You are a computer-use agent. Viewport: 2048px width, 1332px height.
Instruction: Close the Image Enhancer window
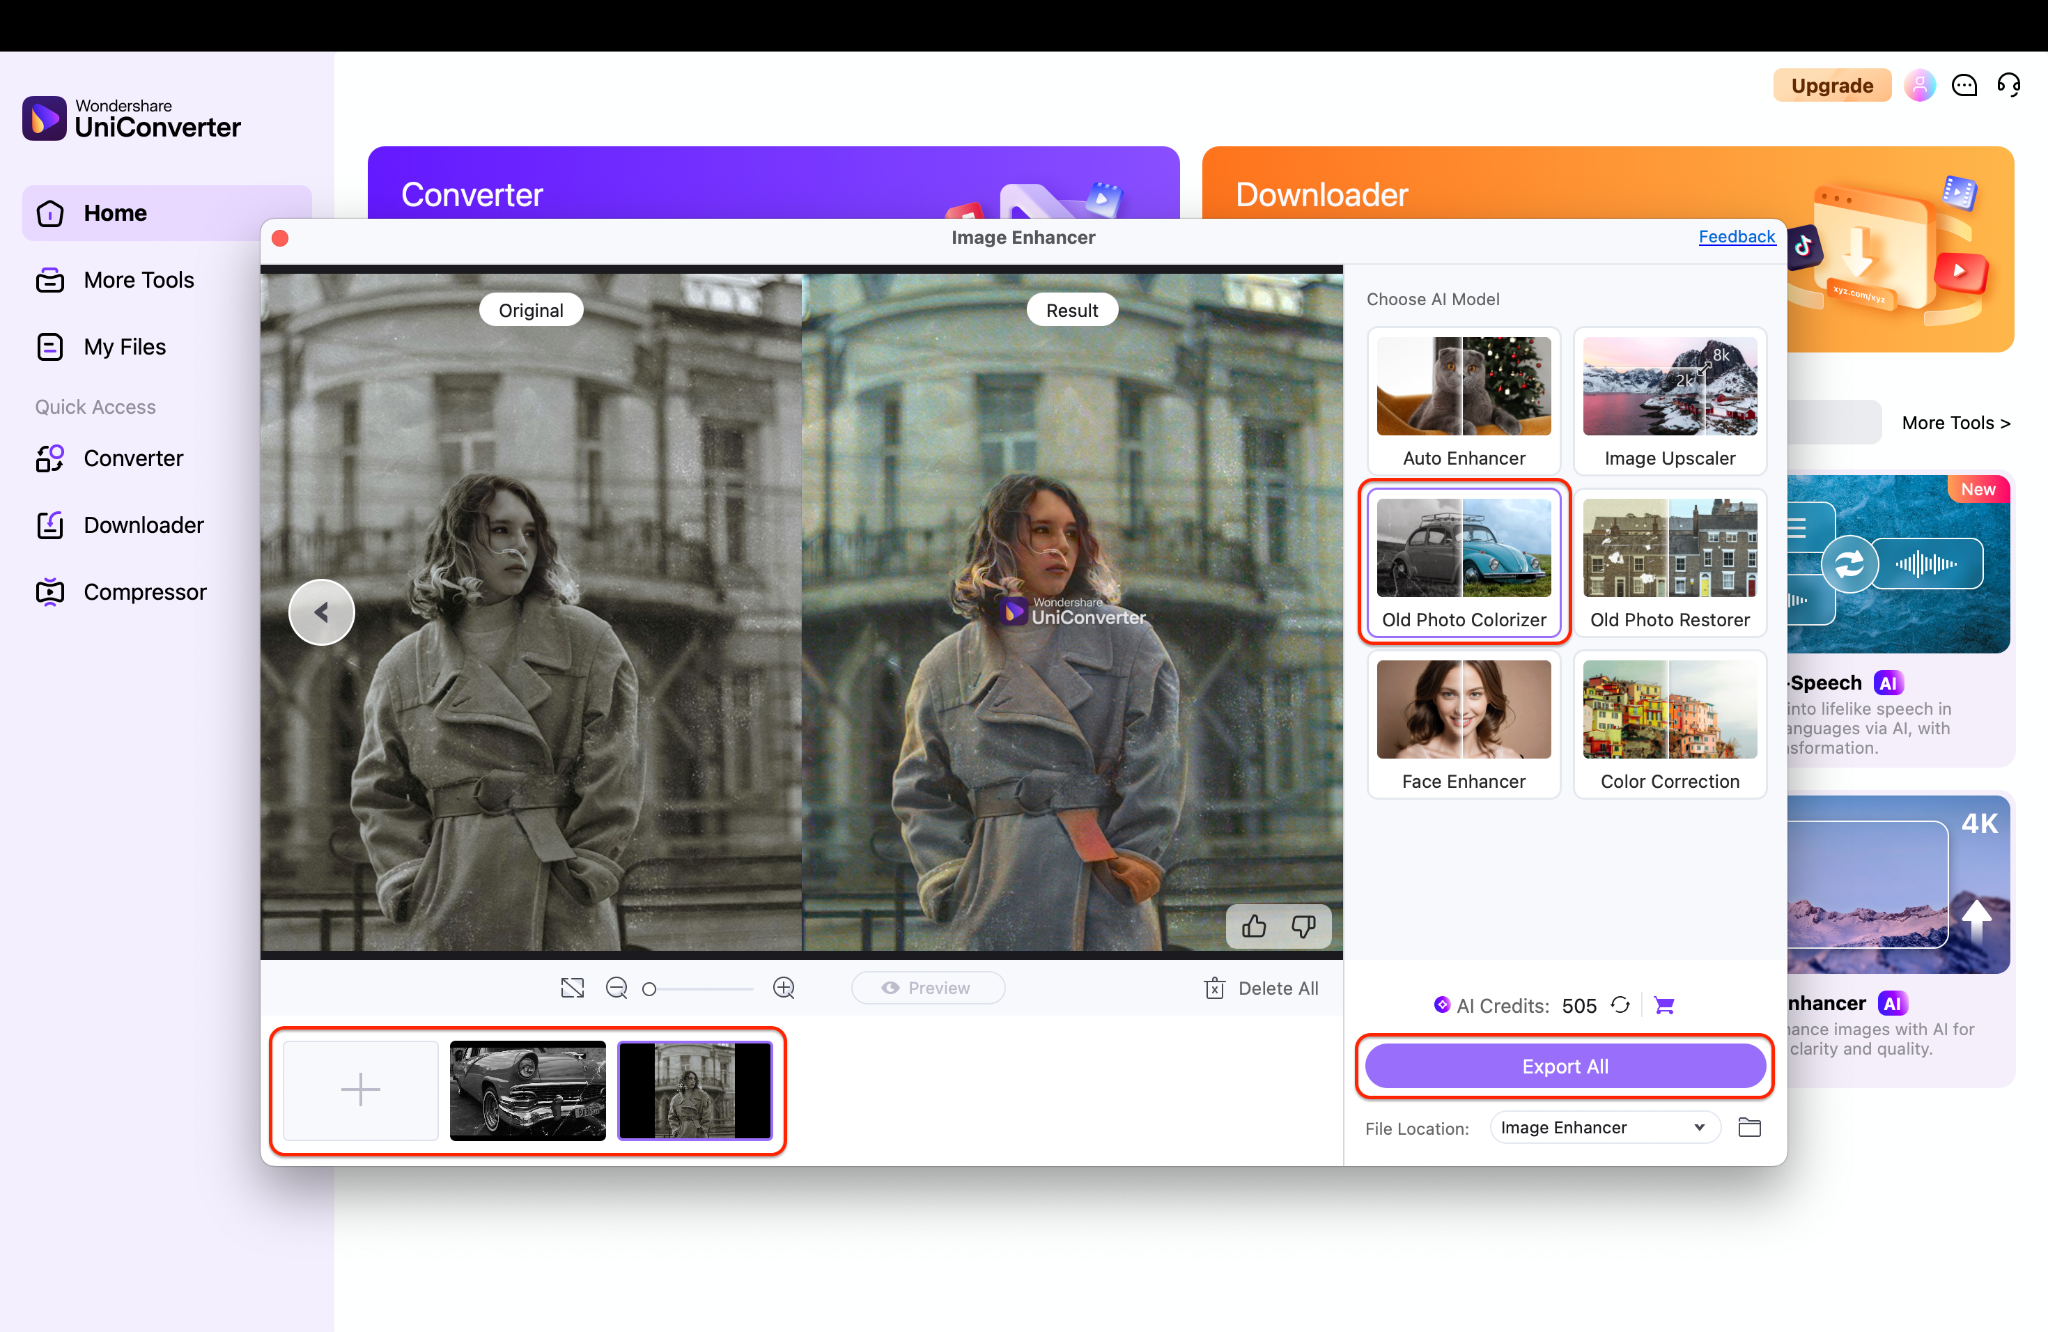coord(281,238)
